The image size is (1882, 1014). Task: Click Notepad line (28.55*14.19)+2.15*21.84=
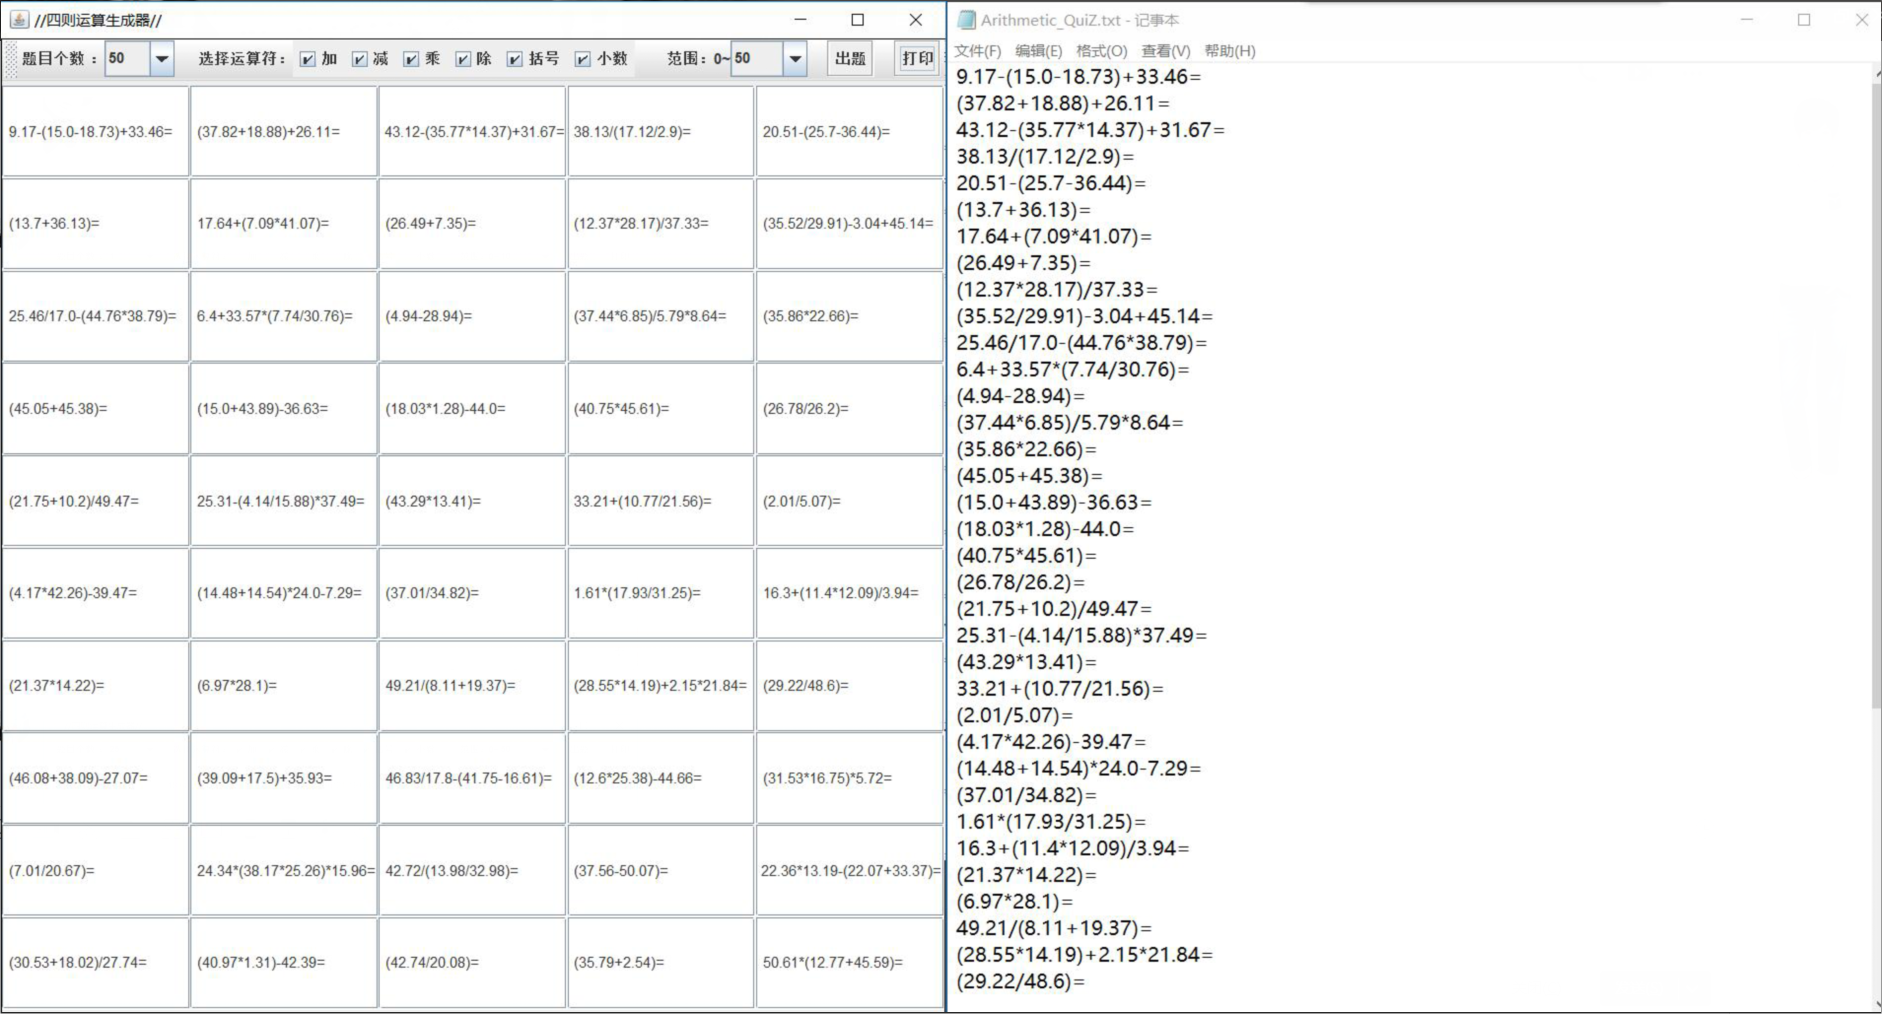[1084, 954]
